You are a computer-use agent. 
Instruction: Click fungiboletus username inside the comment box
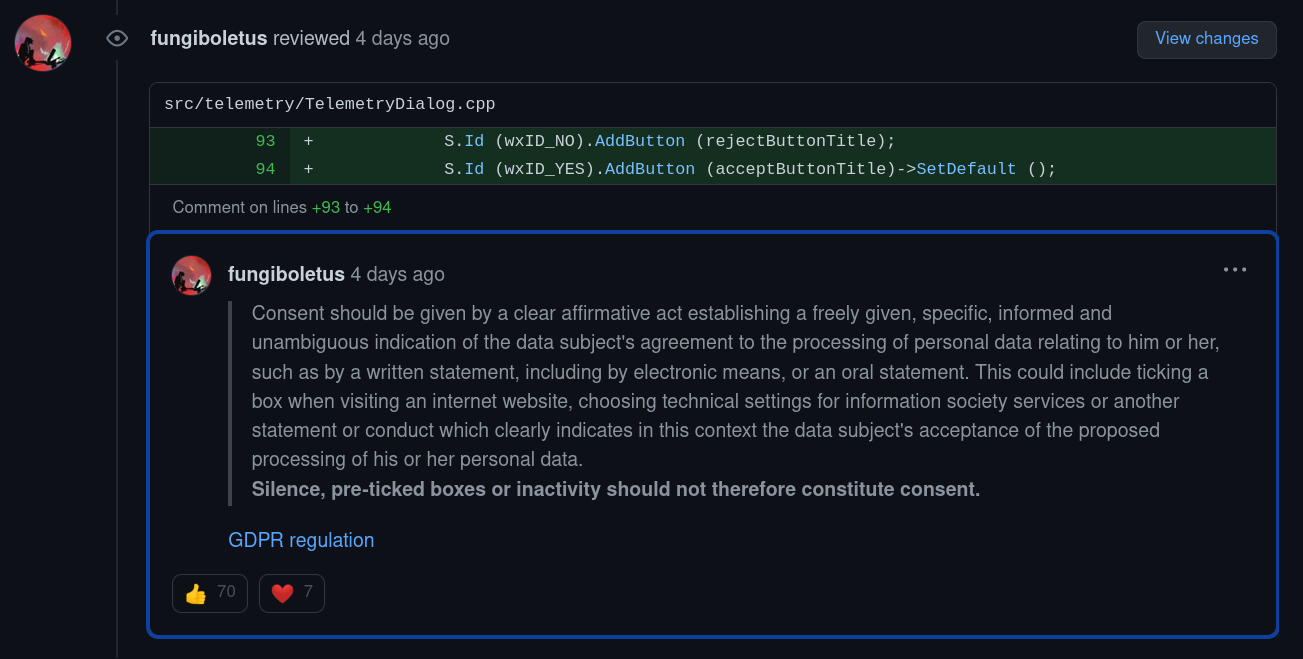tap(286, 274)
